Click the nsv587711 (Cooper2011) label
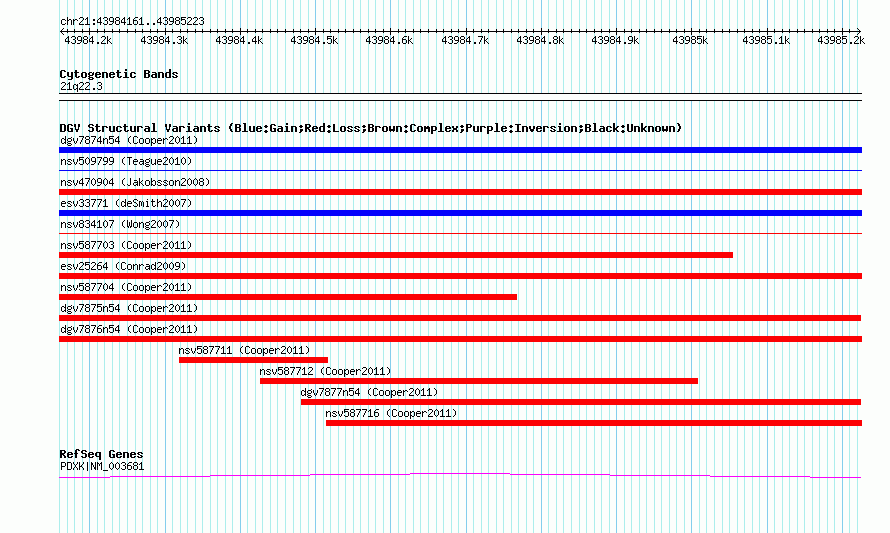890x533 pixels. click(244, 350)
